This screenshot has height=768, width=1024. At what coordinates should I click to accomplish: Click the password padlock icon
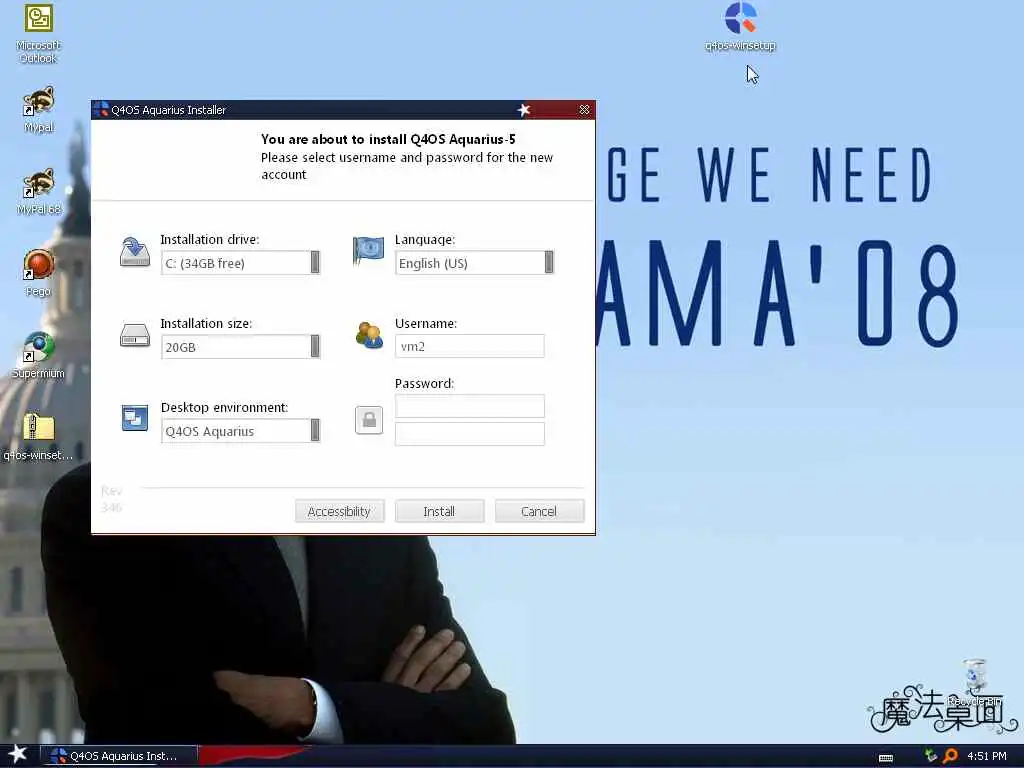(369, 420)
